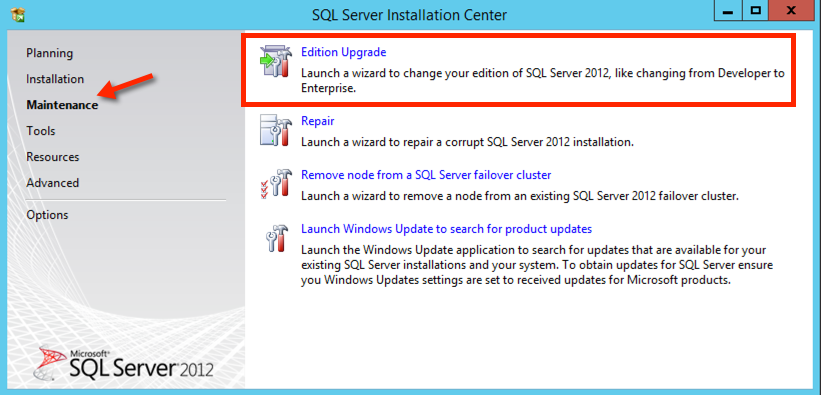Click the failover cluster removal description text
Screen dimensions: 821x395
(x=519, y=196)
